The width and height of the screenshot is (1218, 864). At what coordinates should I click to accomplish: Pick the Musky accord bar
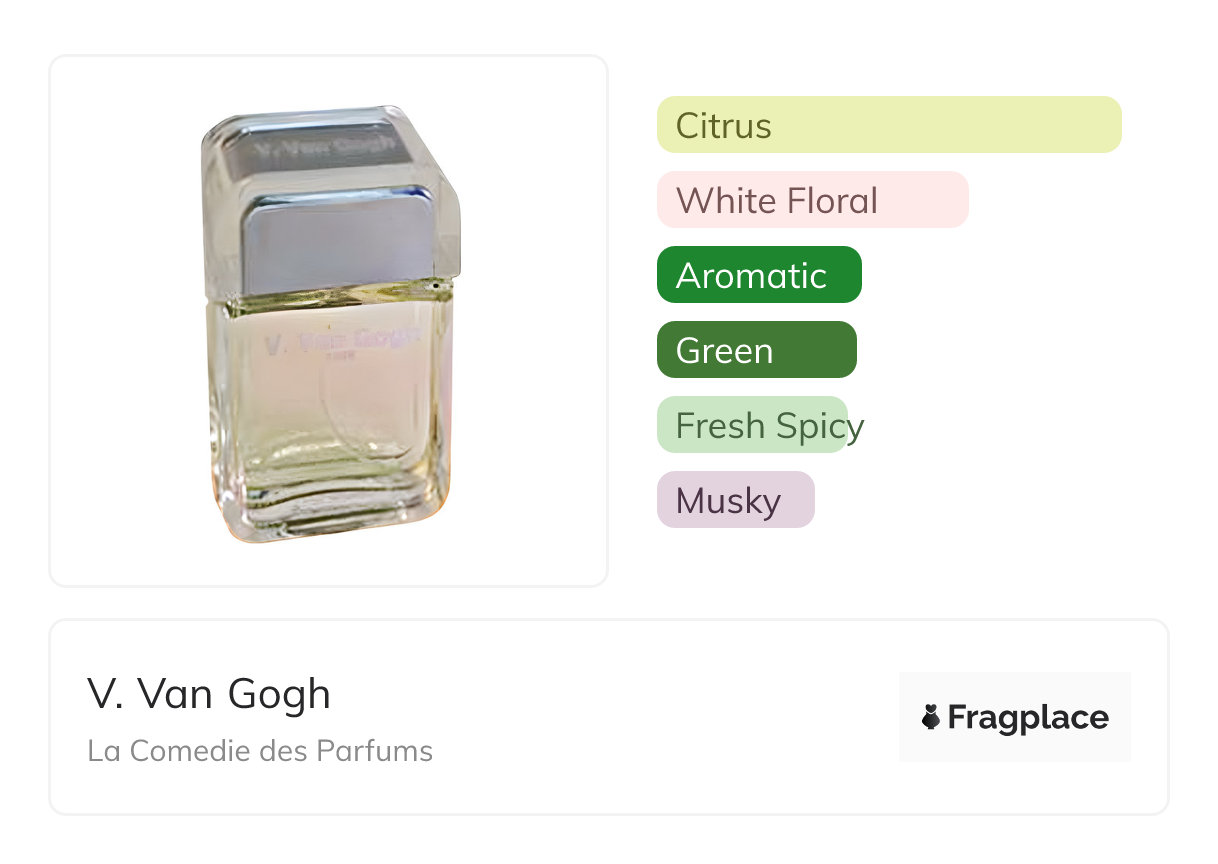pos(735,500)
